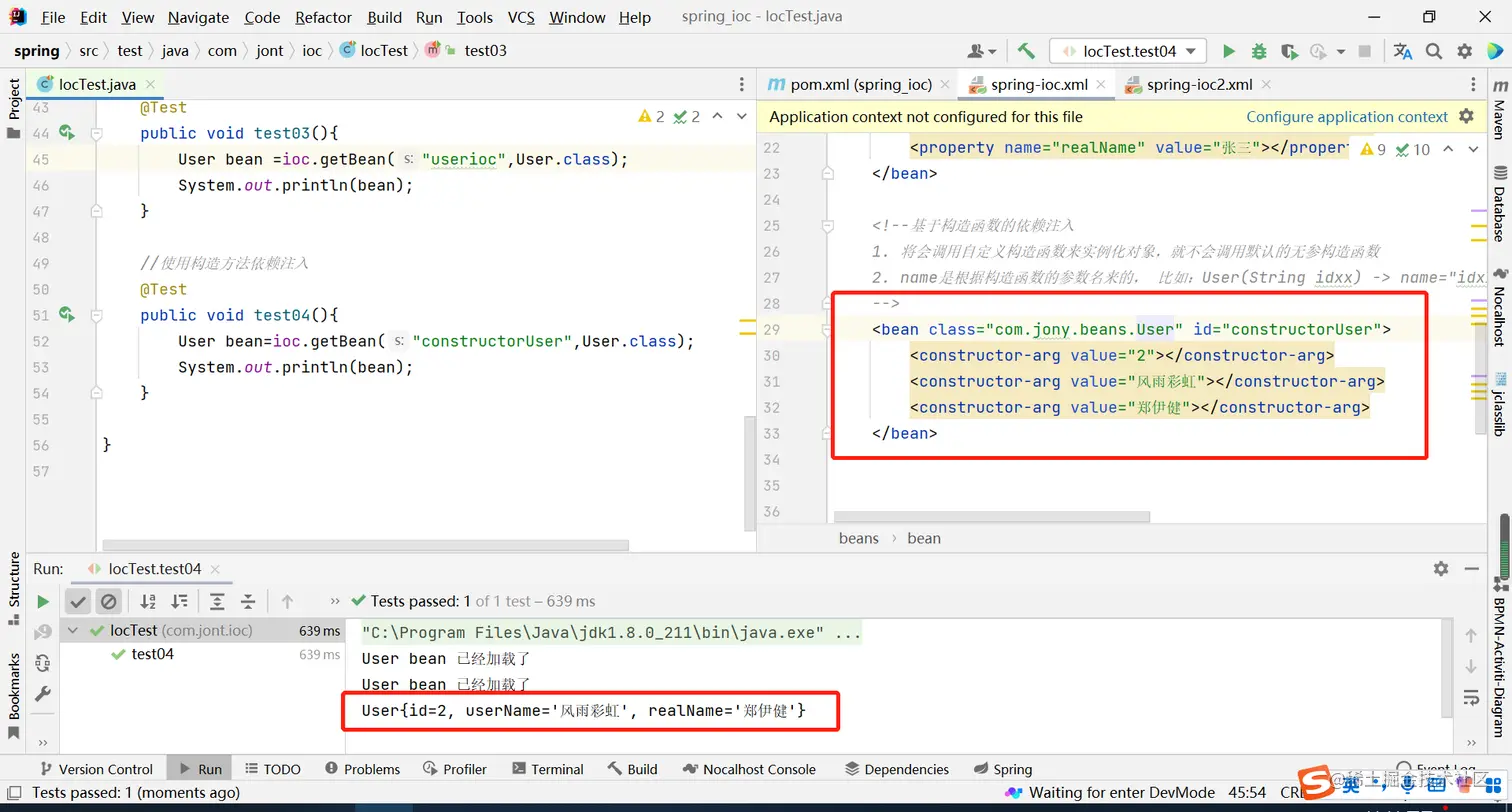Image resolution: width=1512 pixels, height=812 pixels.
Task: Expand all test results in the Run toolbar
Action: click(217, 601)
